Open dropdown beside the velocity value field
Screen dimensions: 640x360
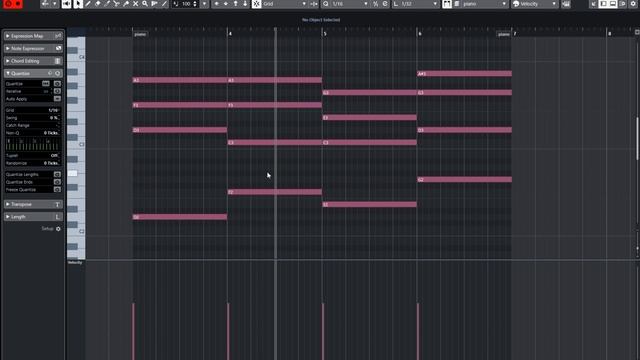tap(204, 4)
